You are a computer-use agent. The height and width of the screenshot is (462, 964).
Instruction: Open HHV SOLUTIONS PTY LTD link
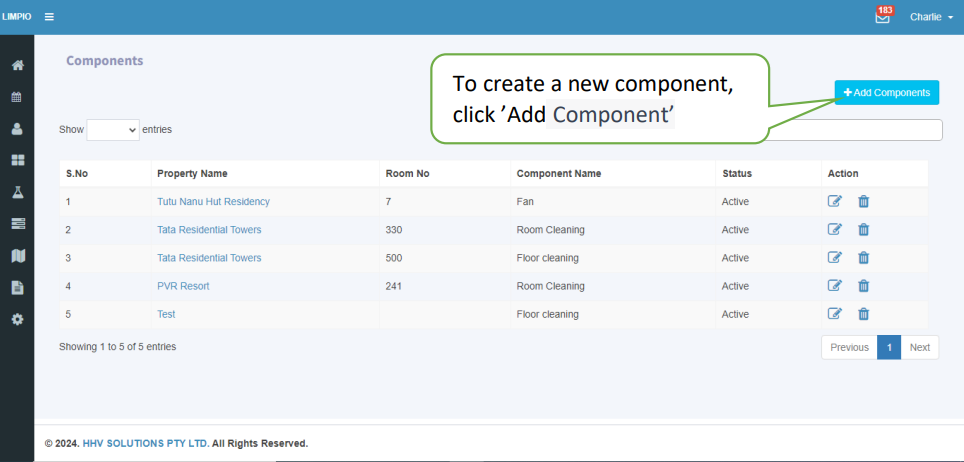tap(146, 443)
